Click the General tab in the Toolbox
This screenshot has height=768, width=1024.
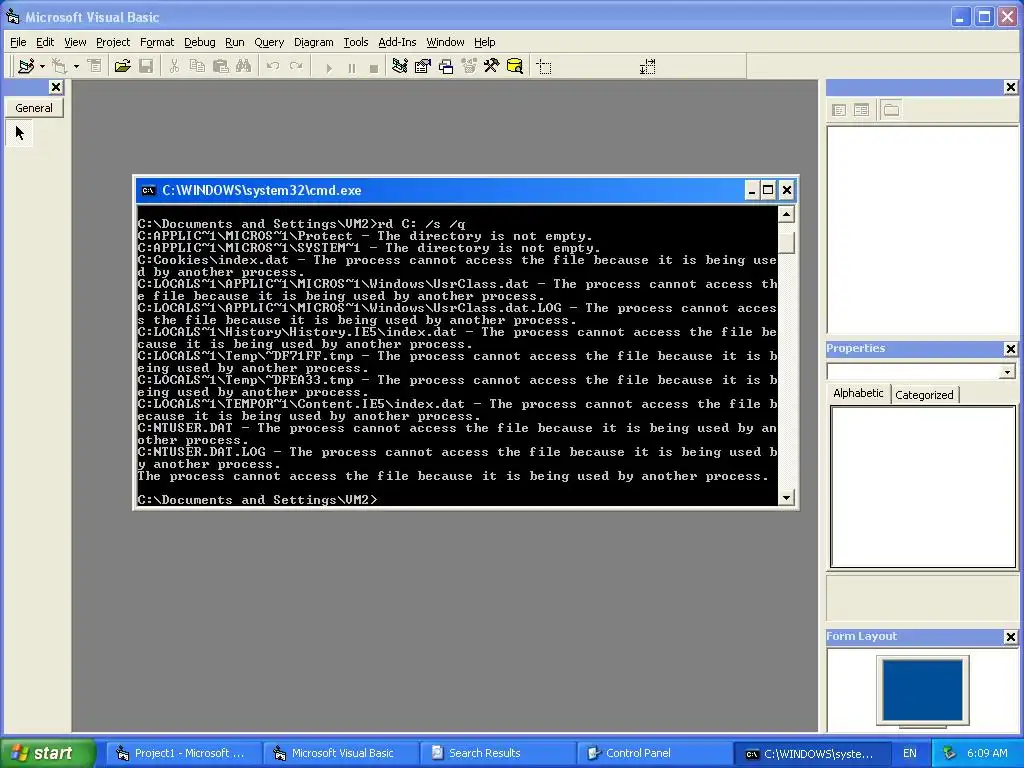(34, 108)
